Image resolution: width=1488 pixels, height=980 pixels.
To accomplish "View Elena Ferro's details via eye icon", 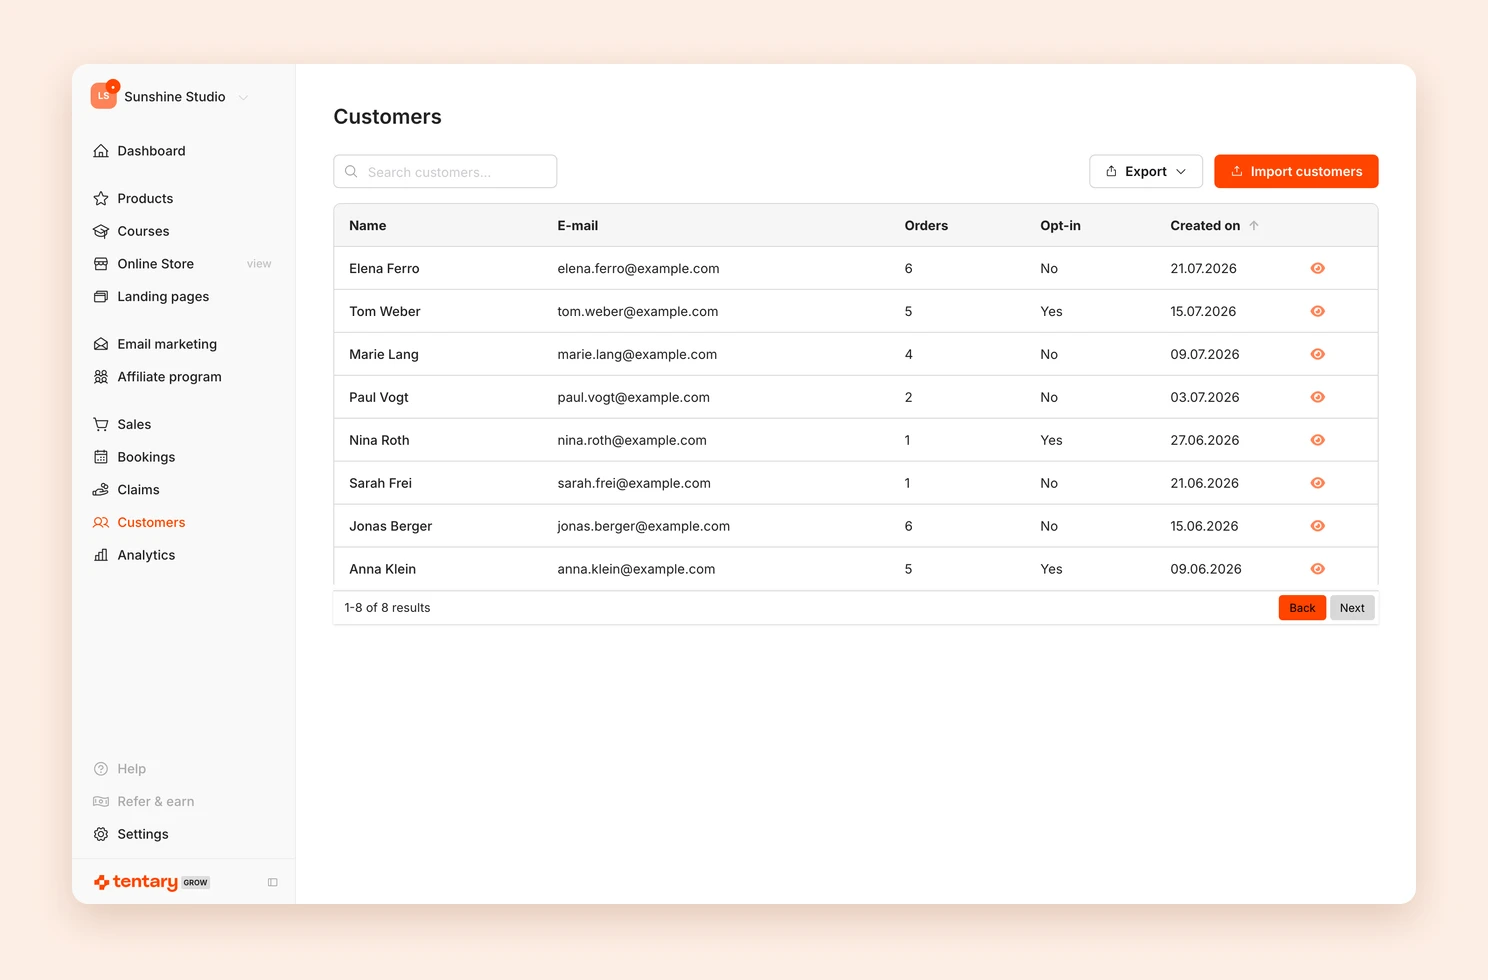I will (1318, 268).
